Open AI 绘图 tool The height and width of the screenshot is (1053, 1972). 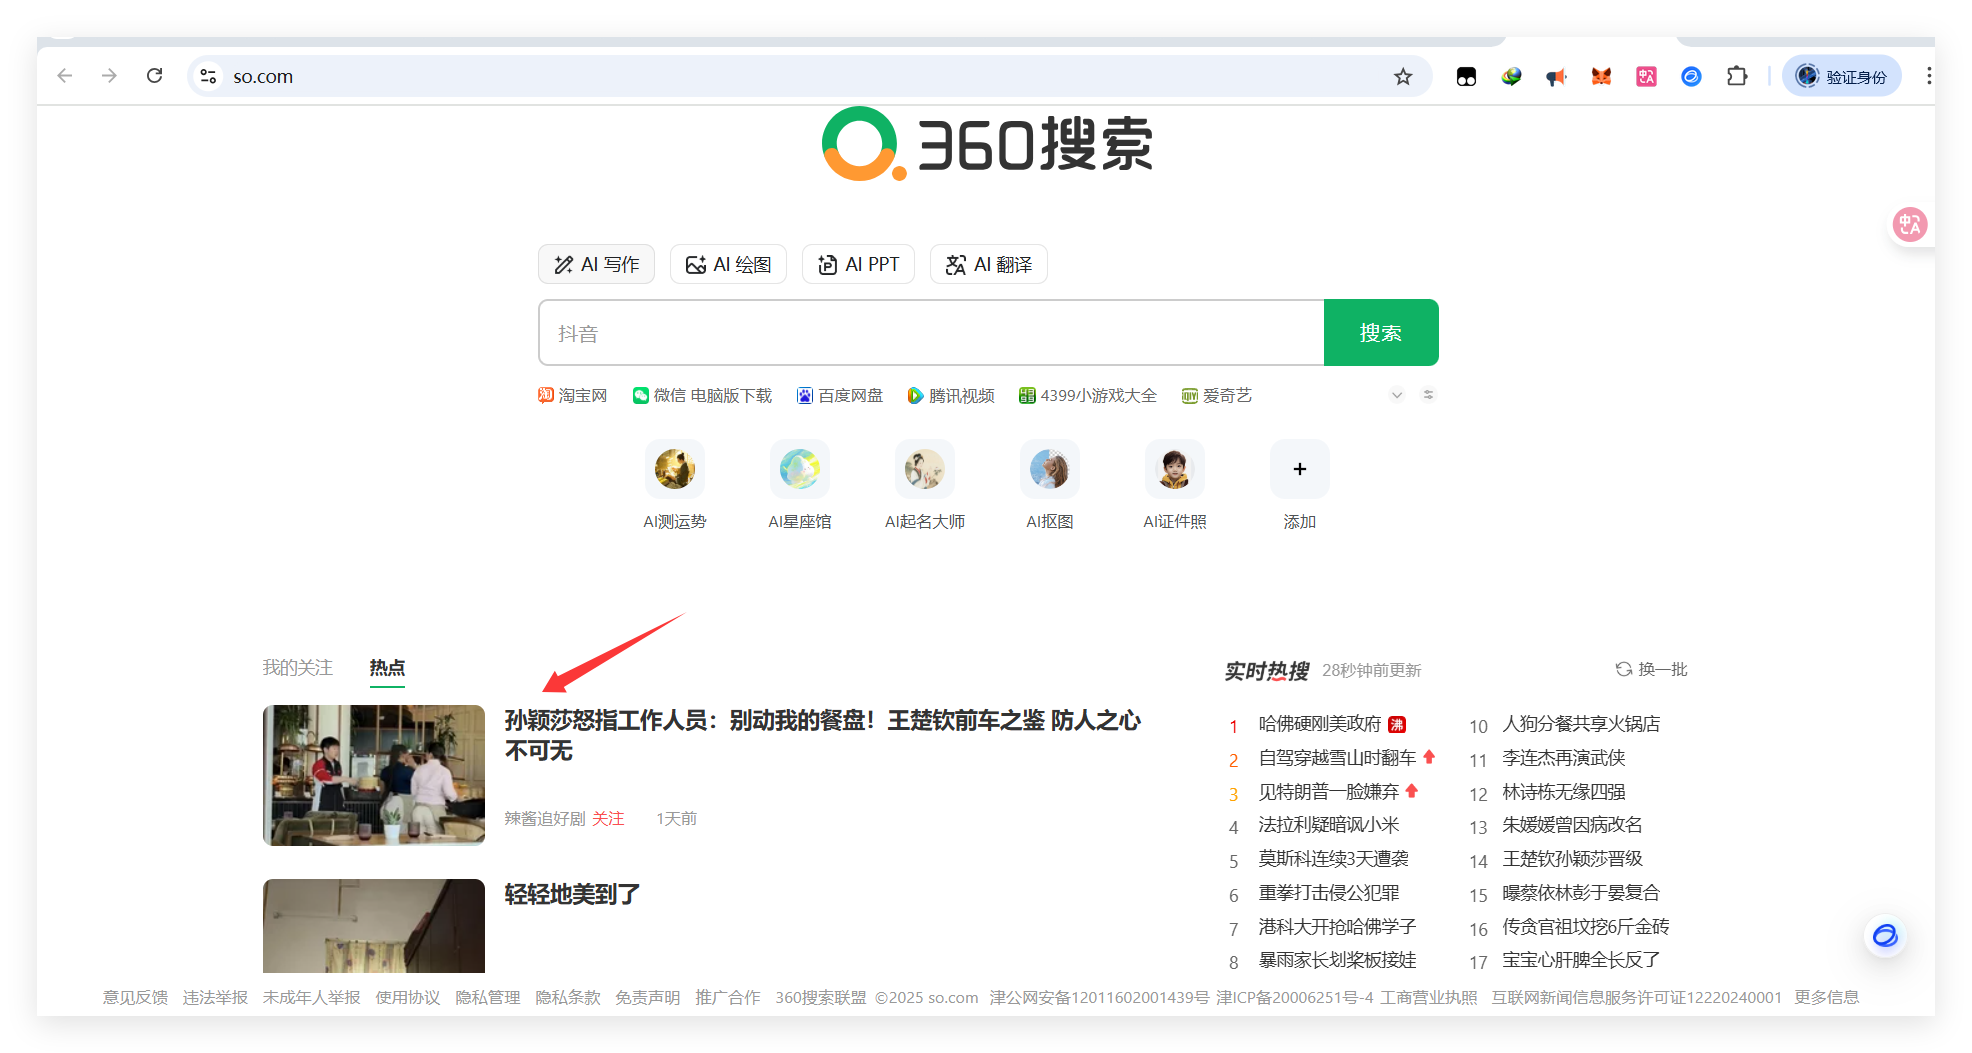(x=728, y=264)
